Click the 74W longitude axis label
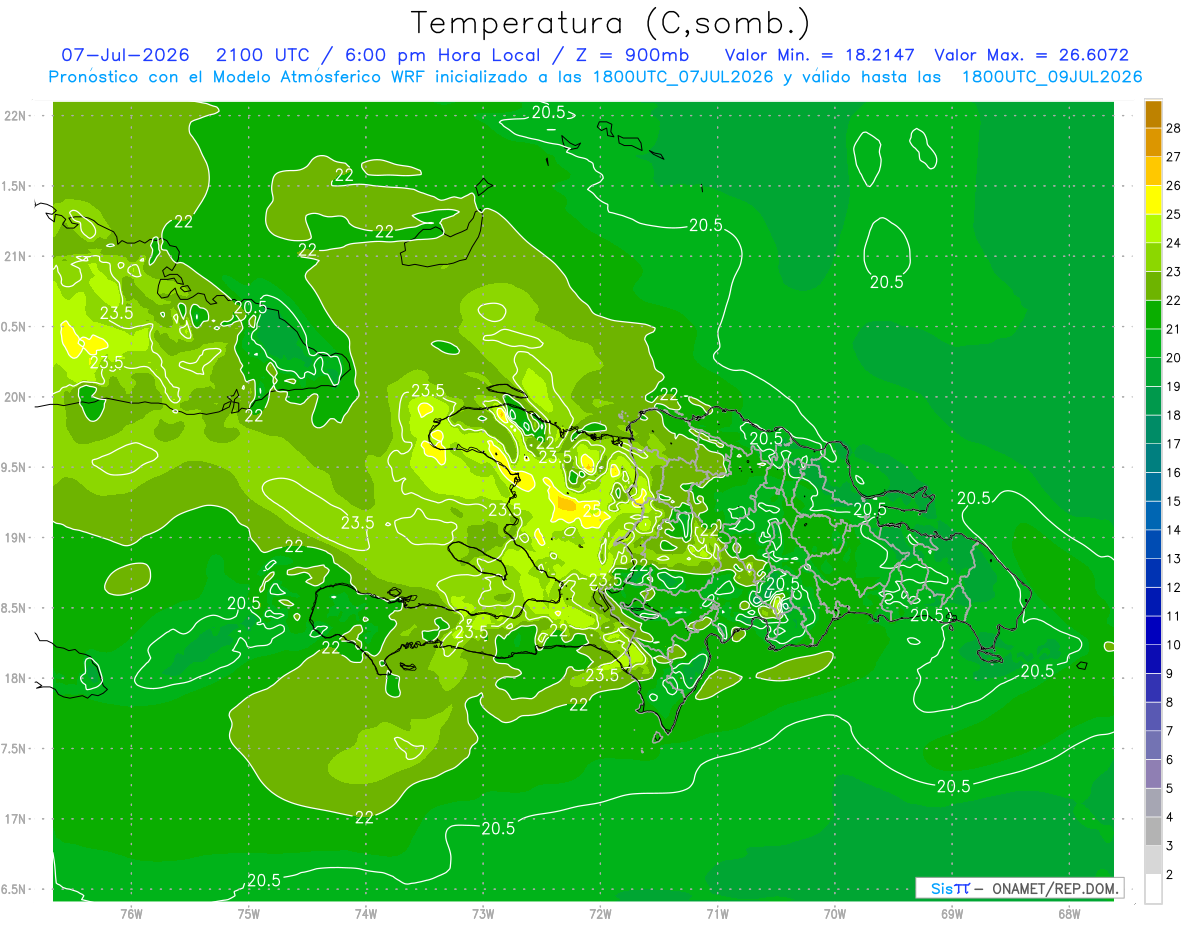This screenshot has height=927, width=1200. 366,914
